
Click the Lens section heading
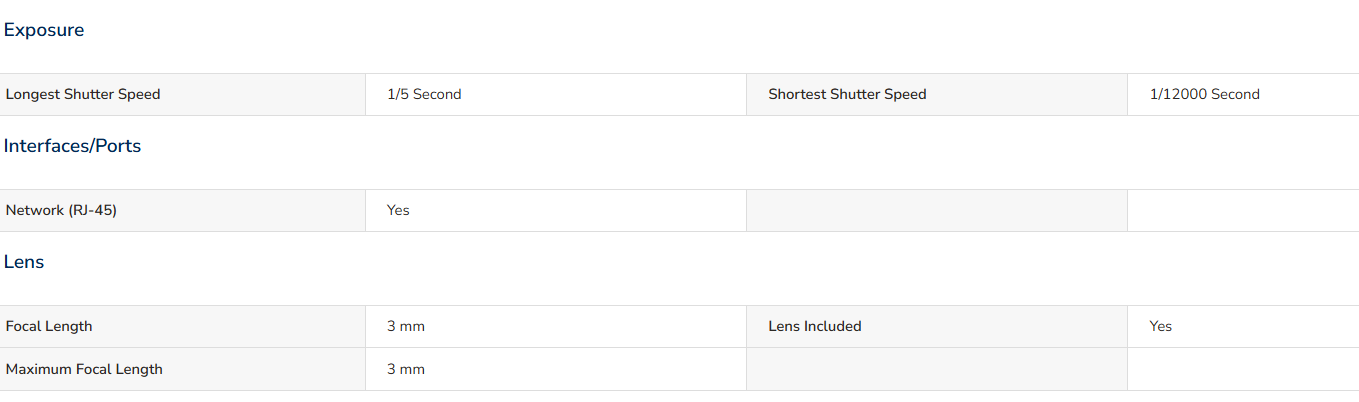click(x=24, y=262)
